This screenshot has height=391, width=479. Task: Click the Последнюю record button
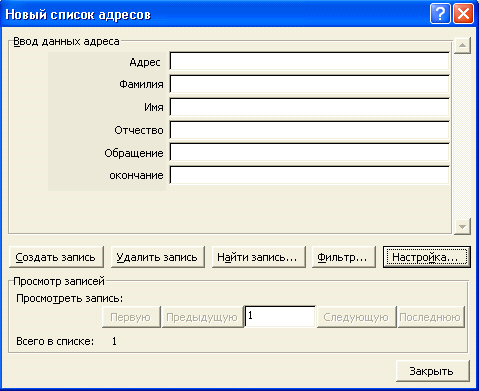click(431, 317)
